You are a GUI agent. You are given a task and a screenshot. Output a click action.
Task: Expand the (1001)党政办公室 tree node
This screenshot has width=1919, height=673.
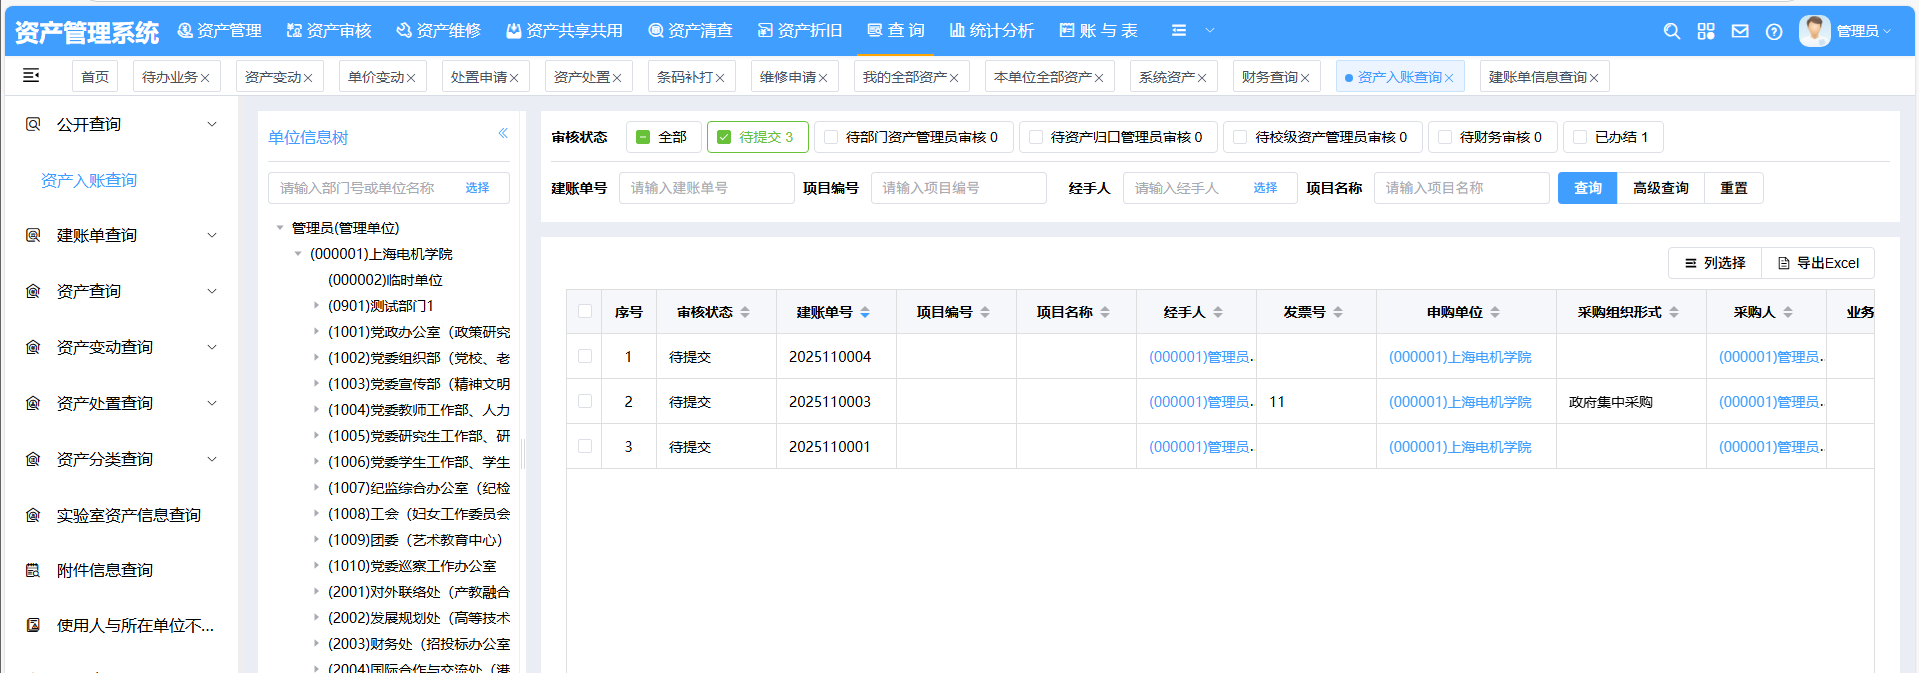tap(317, 332)
